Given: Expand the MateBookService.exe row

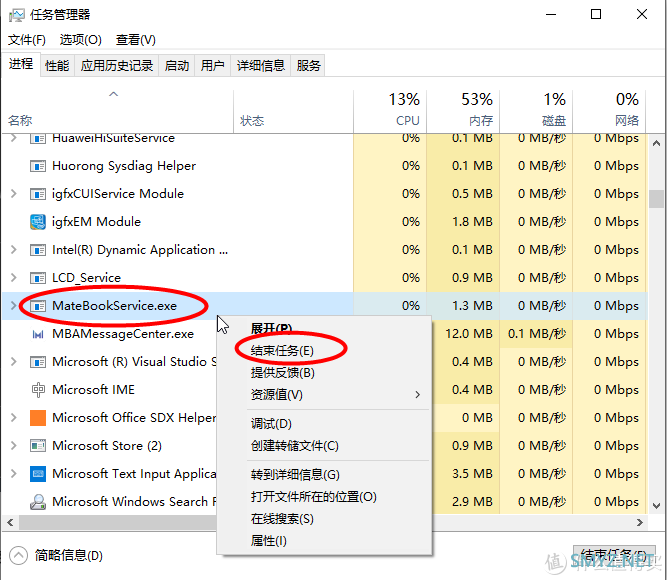Looking at the screenshot, I should point(14,306).
